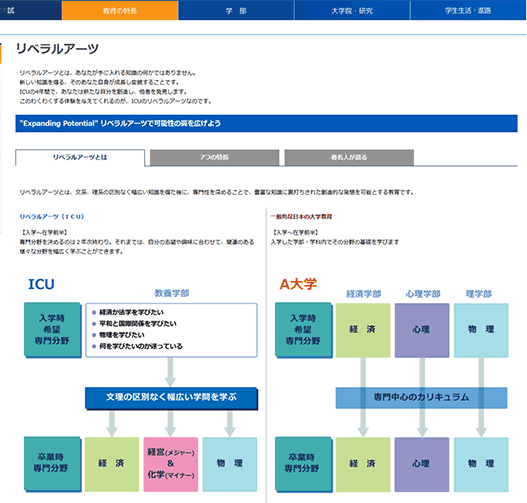Click the pink 経営(メジャー)&化学(マイナー) box

(171, 464)
